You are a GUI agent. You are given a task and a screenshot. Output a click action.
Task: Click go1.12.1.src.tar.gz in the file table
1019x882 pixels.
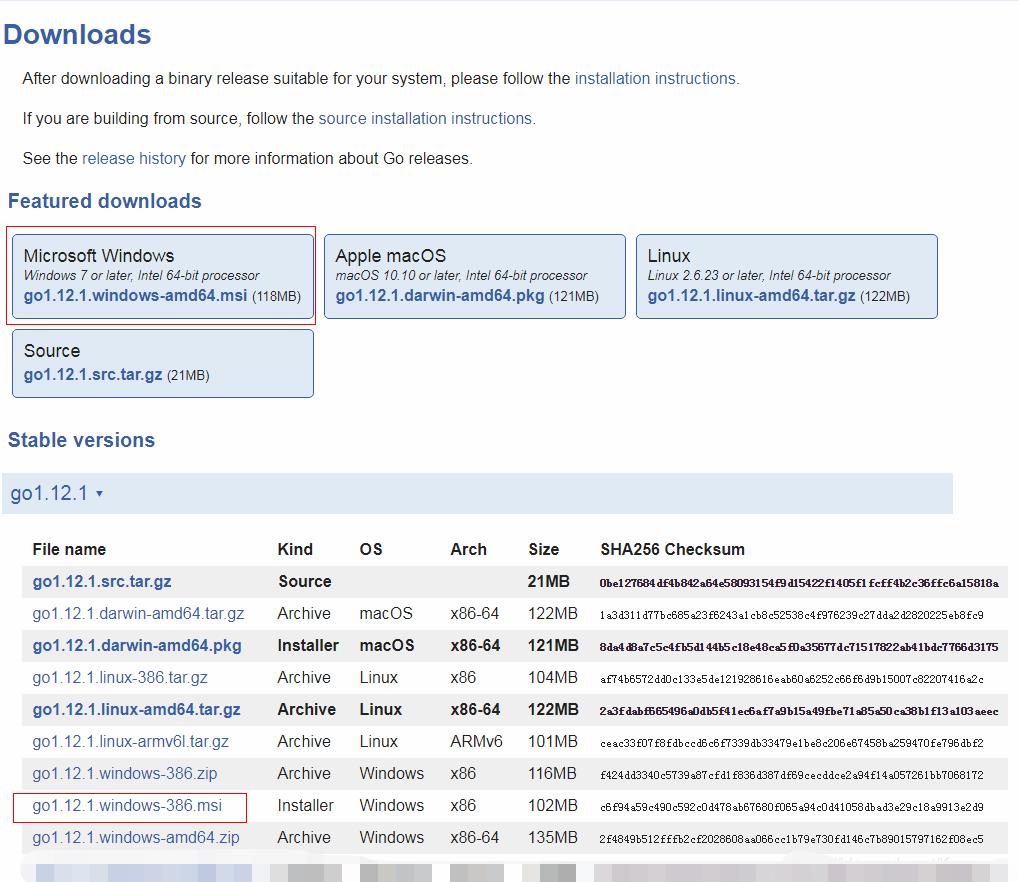pos(102,582)
